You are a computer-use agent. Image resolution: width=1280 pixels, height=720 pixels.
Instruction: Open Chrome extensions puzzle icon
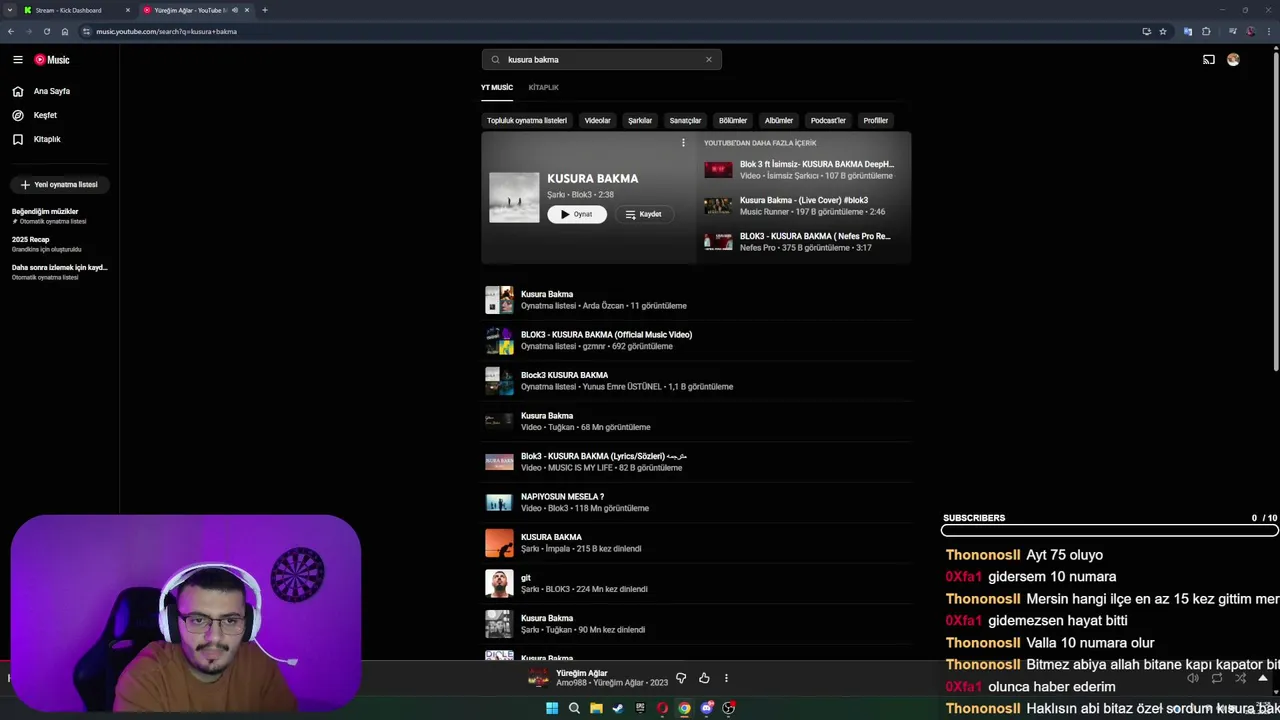pos(1206,31)
